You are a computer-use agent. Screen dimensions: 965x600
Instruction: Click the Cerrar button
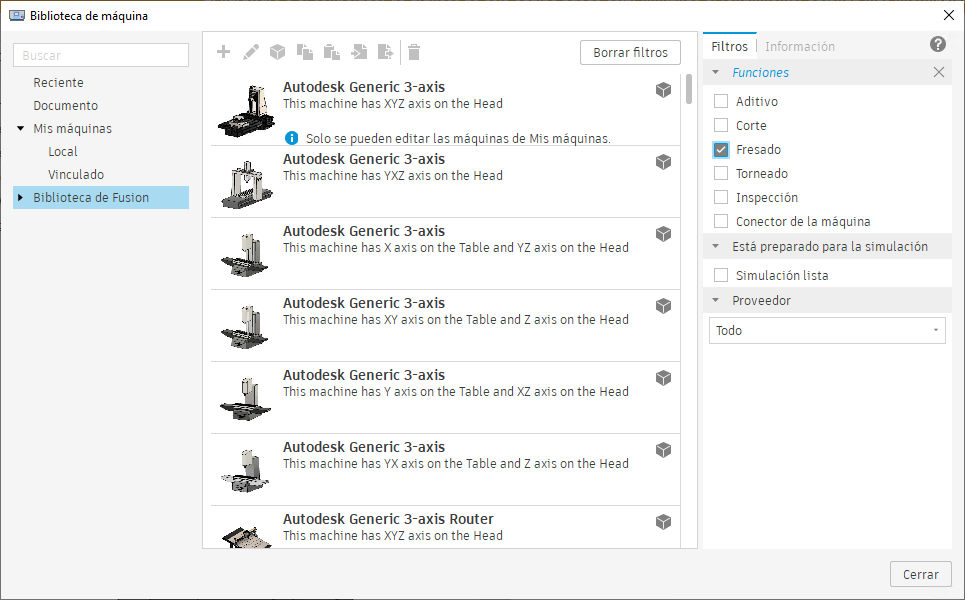click(x=921, y=574)
